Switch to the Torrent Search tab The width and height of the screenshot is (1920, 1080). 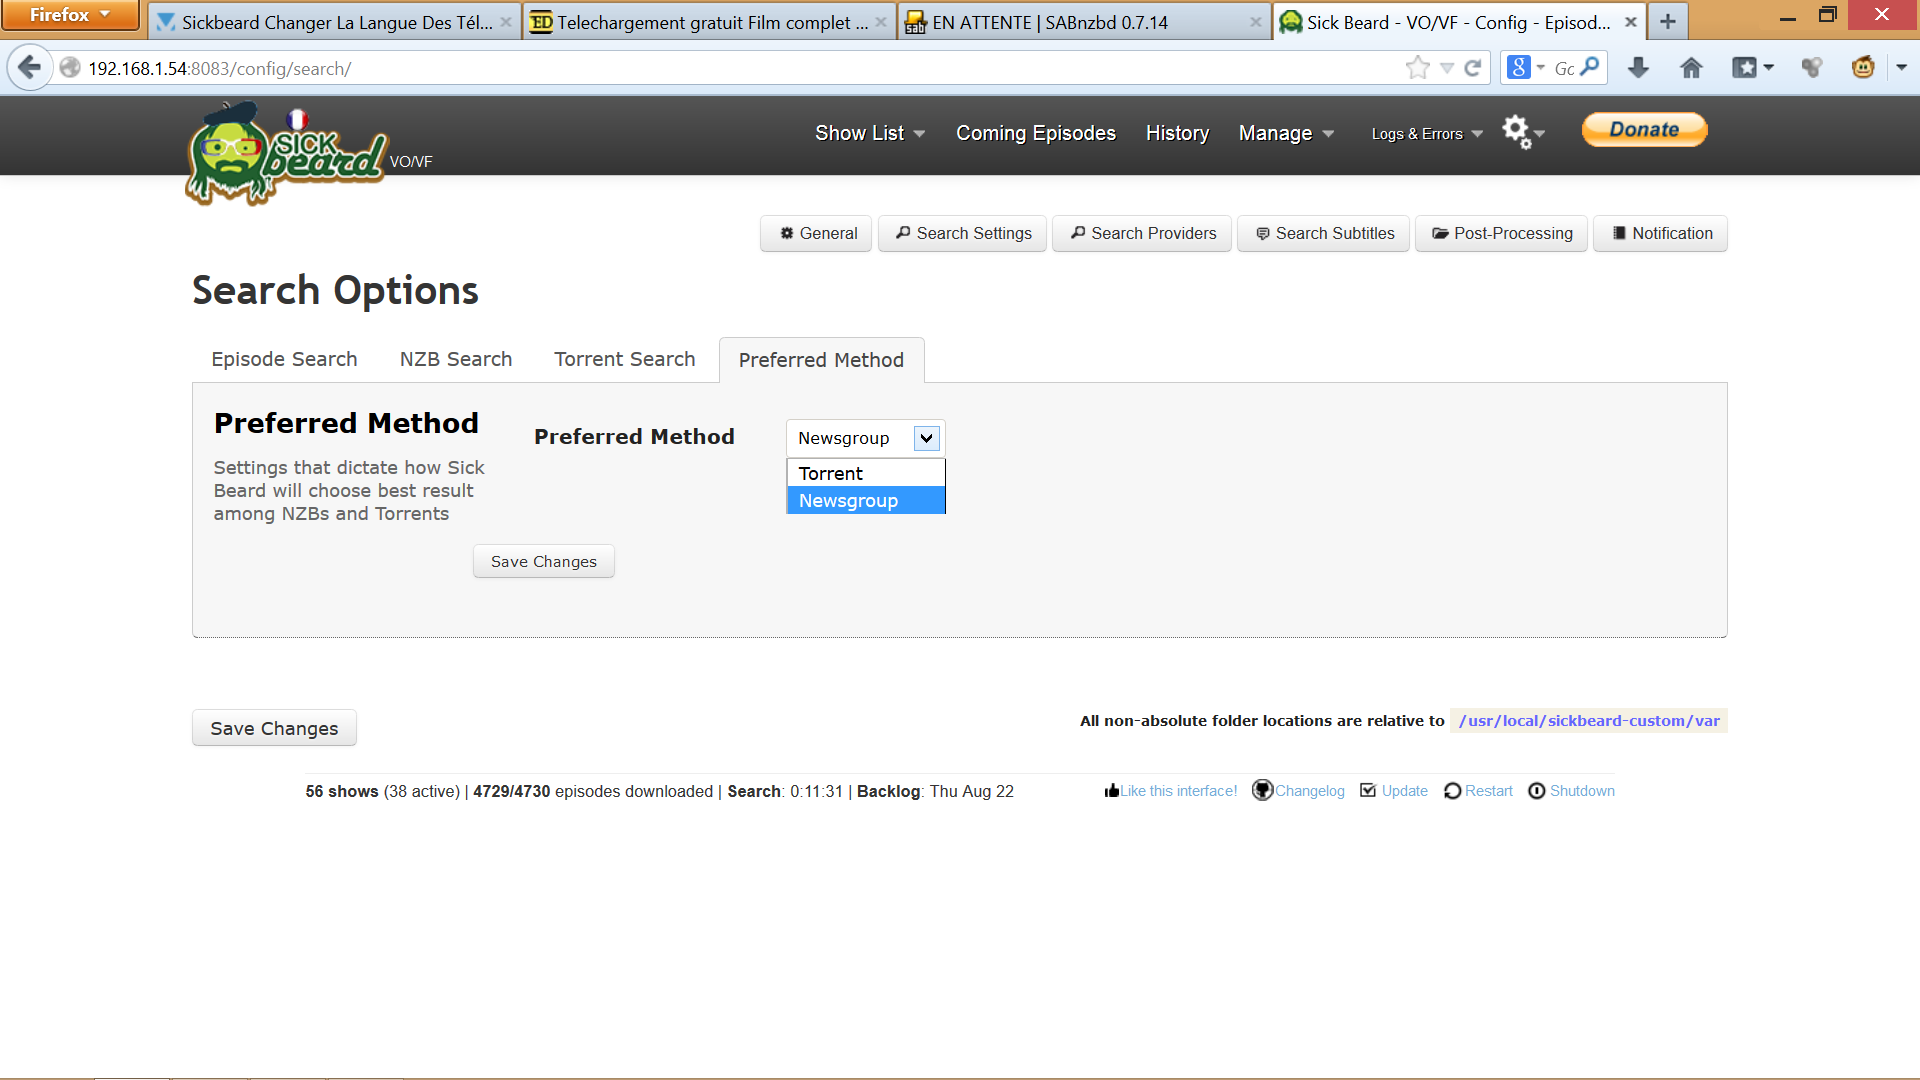[624, 359]
